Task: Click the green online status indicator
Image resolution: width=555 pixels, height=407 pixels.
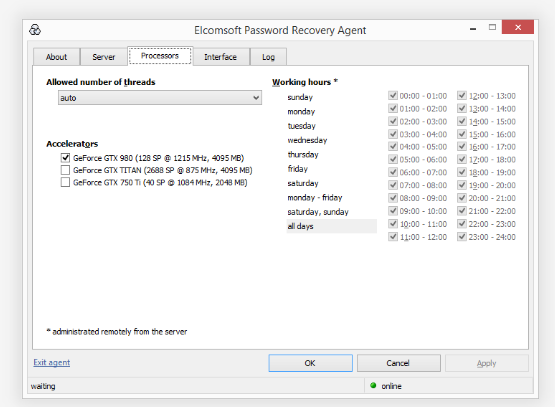Action: tap(373, 385)
